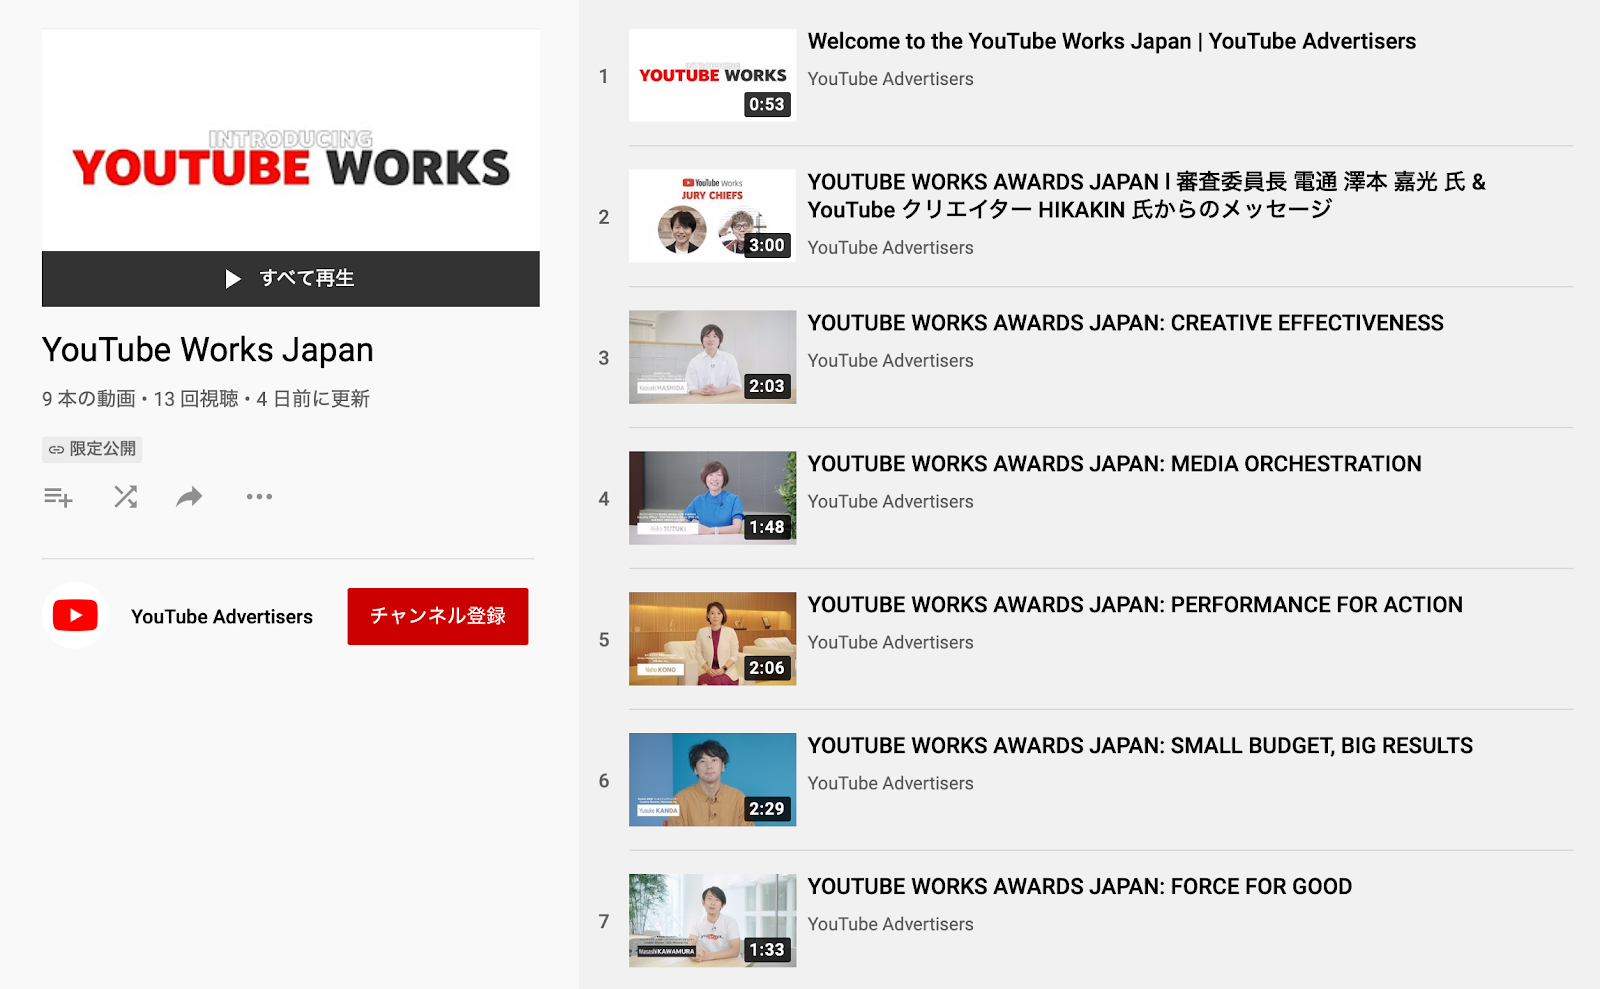Open the 2:03 Creative Effectiveness thumbnail
The height and width of the screenshot is (989, 1600).
click(x=712, y=357)
